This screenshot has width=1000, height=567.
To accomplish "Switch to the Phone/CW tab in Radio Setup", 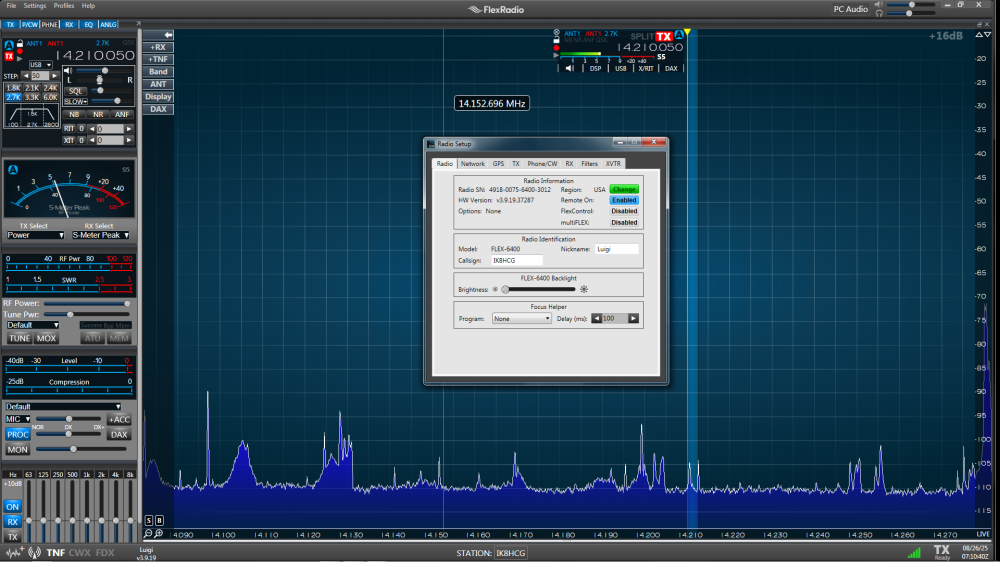I will tap(542, 164).
